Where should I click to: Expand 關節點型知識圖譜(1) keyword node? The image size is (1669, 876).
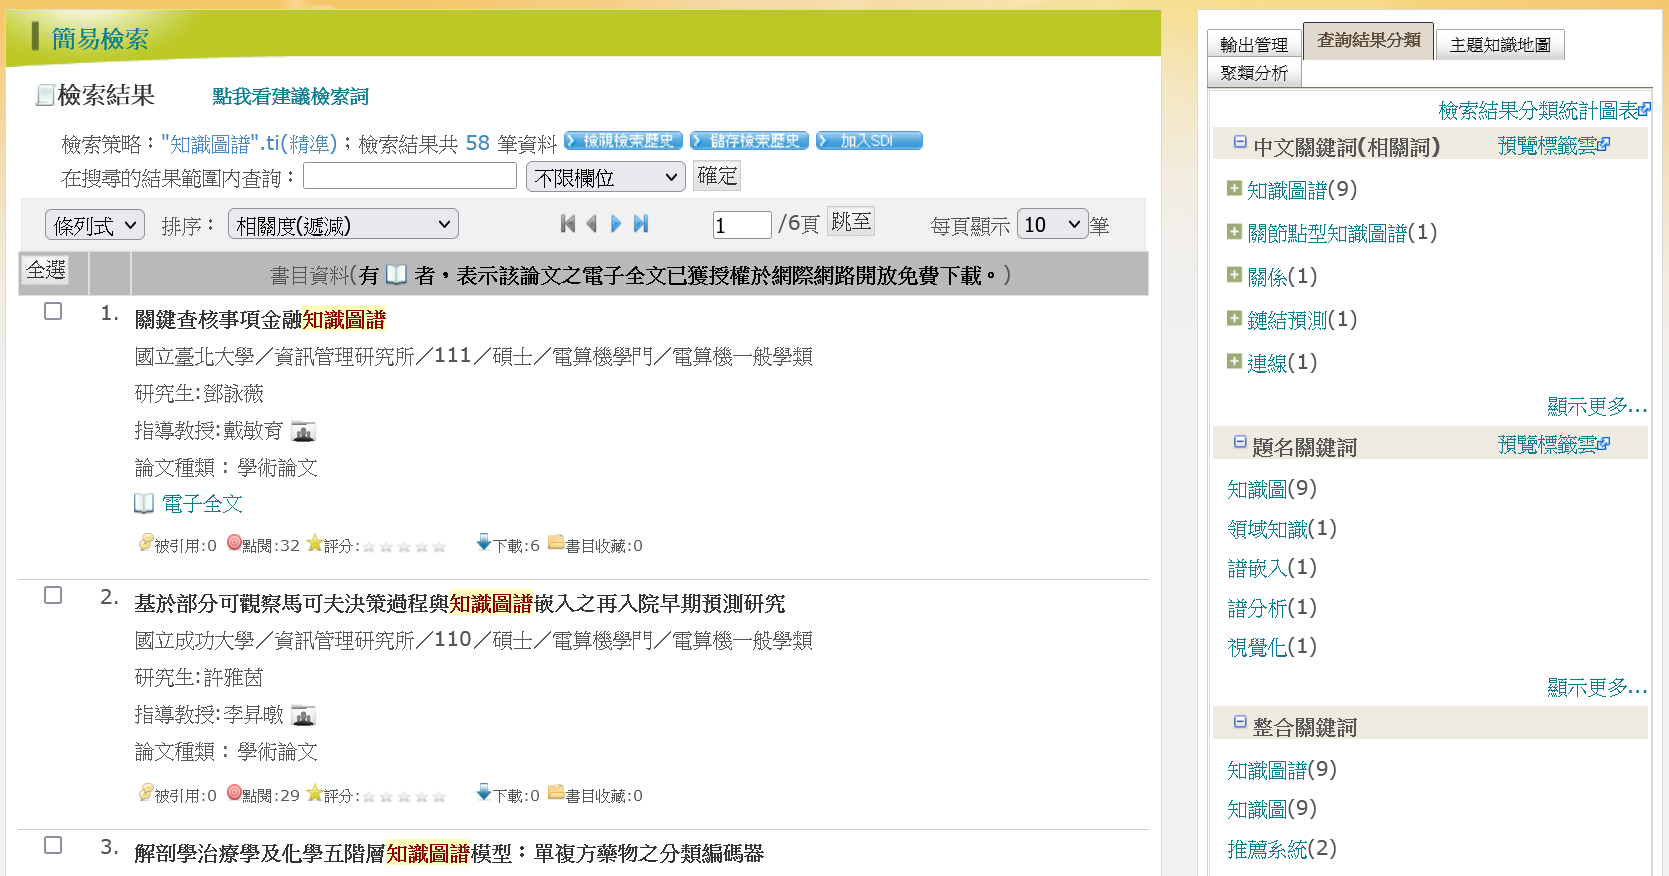point(1234,232)
